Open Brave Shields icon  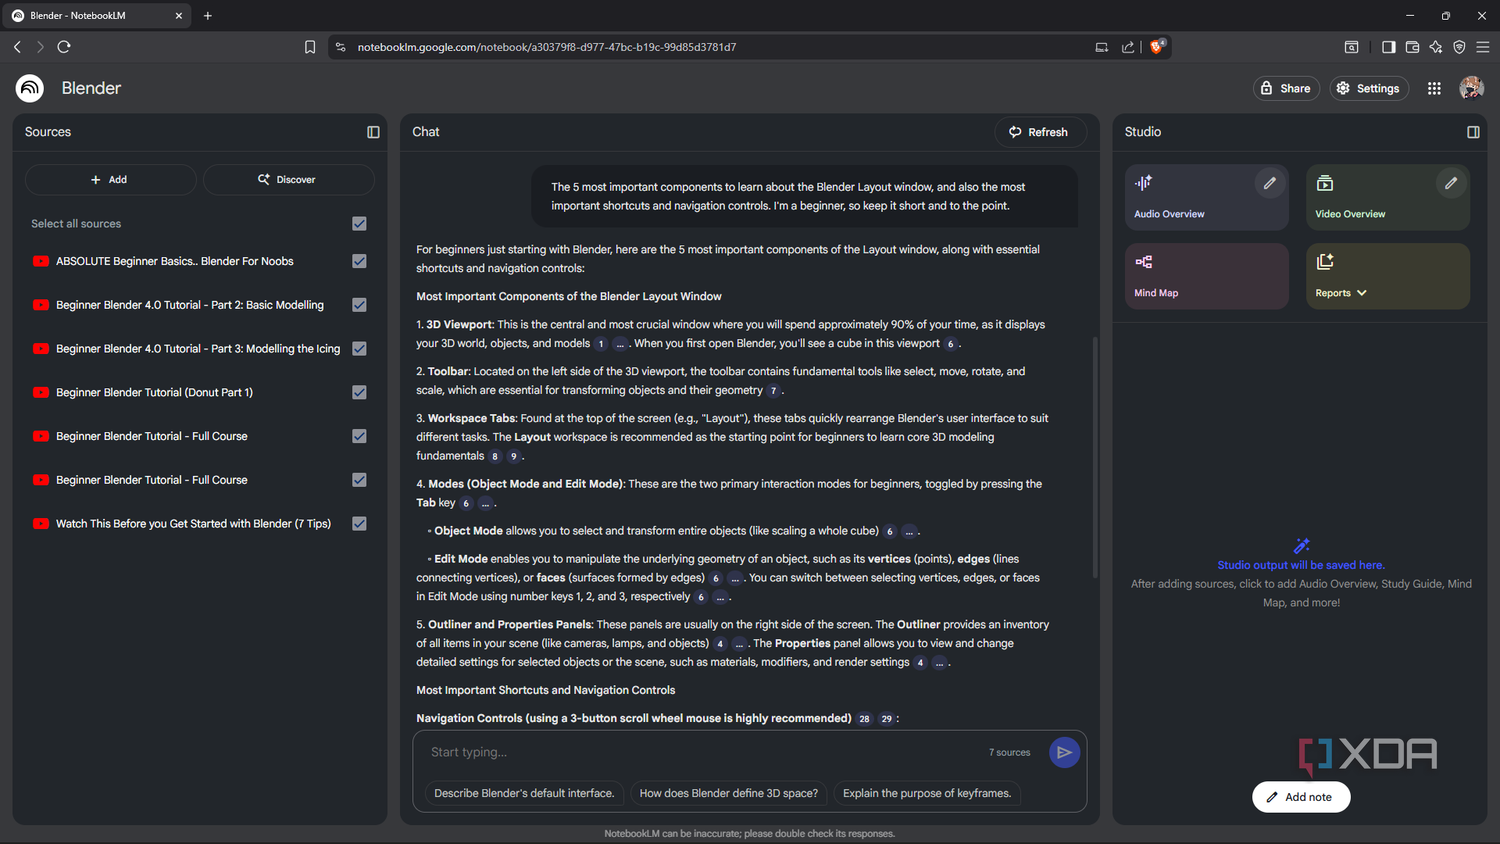coord(1157,46)
